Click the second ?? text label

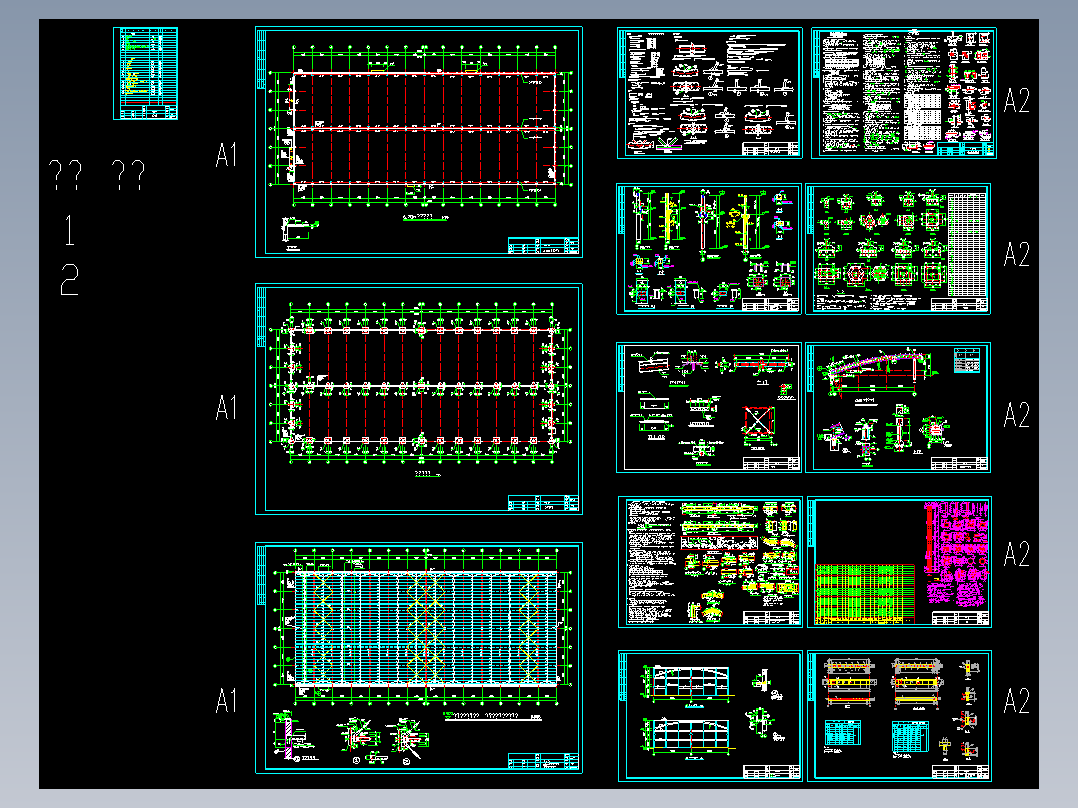[x=129, y=175]
